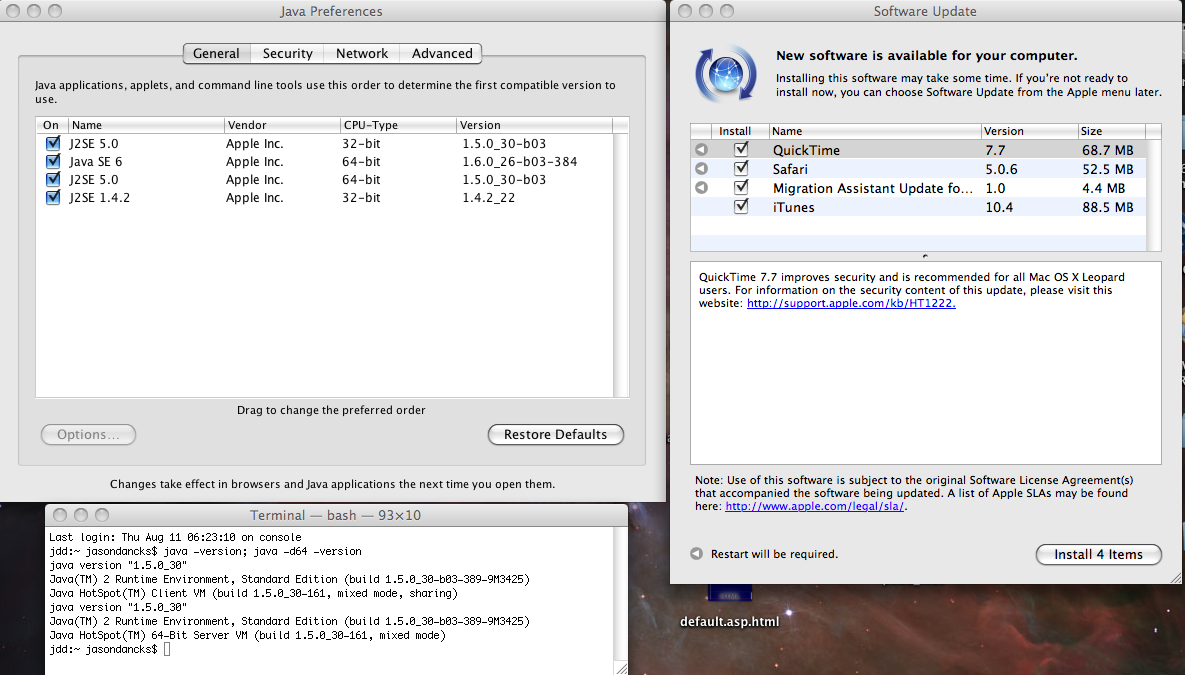1185x675 pixels.
Task: Select Migration Assistant Update row name
Action: (x=873, y=188)
